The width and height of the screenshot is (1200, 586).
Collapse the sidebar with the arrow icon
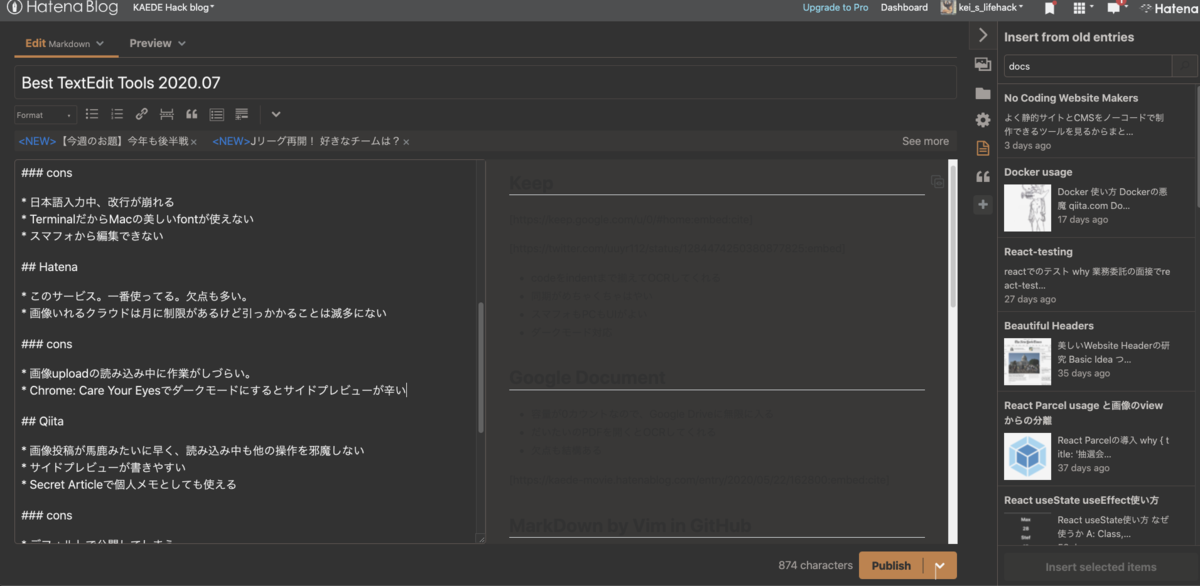[x=983, y=35]
